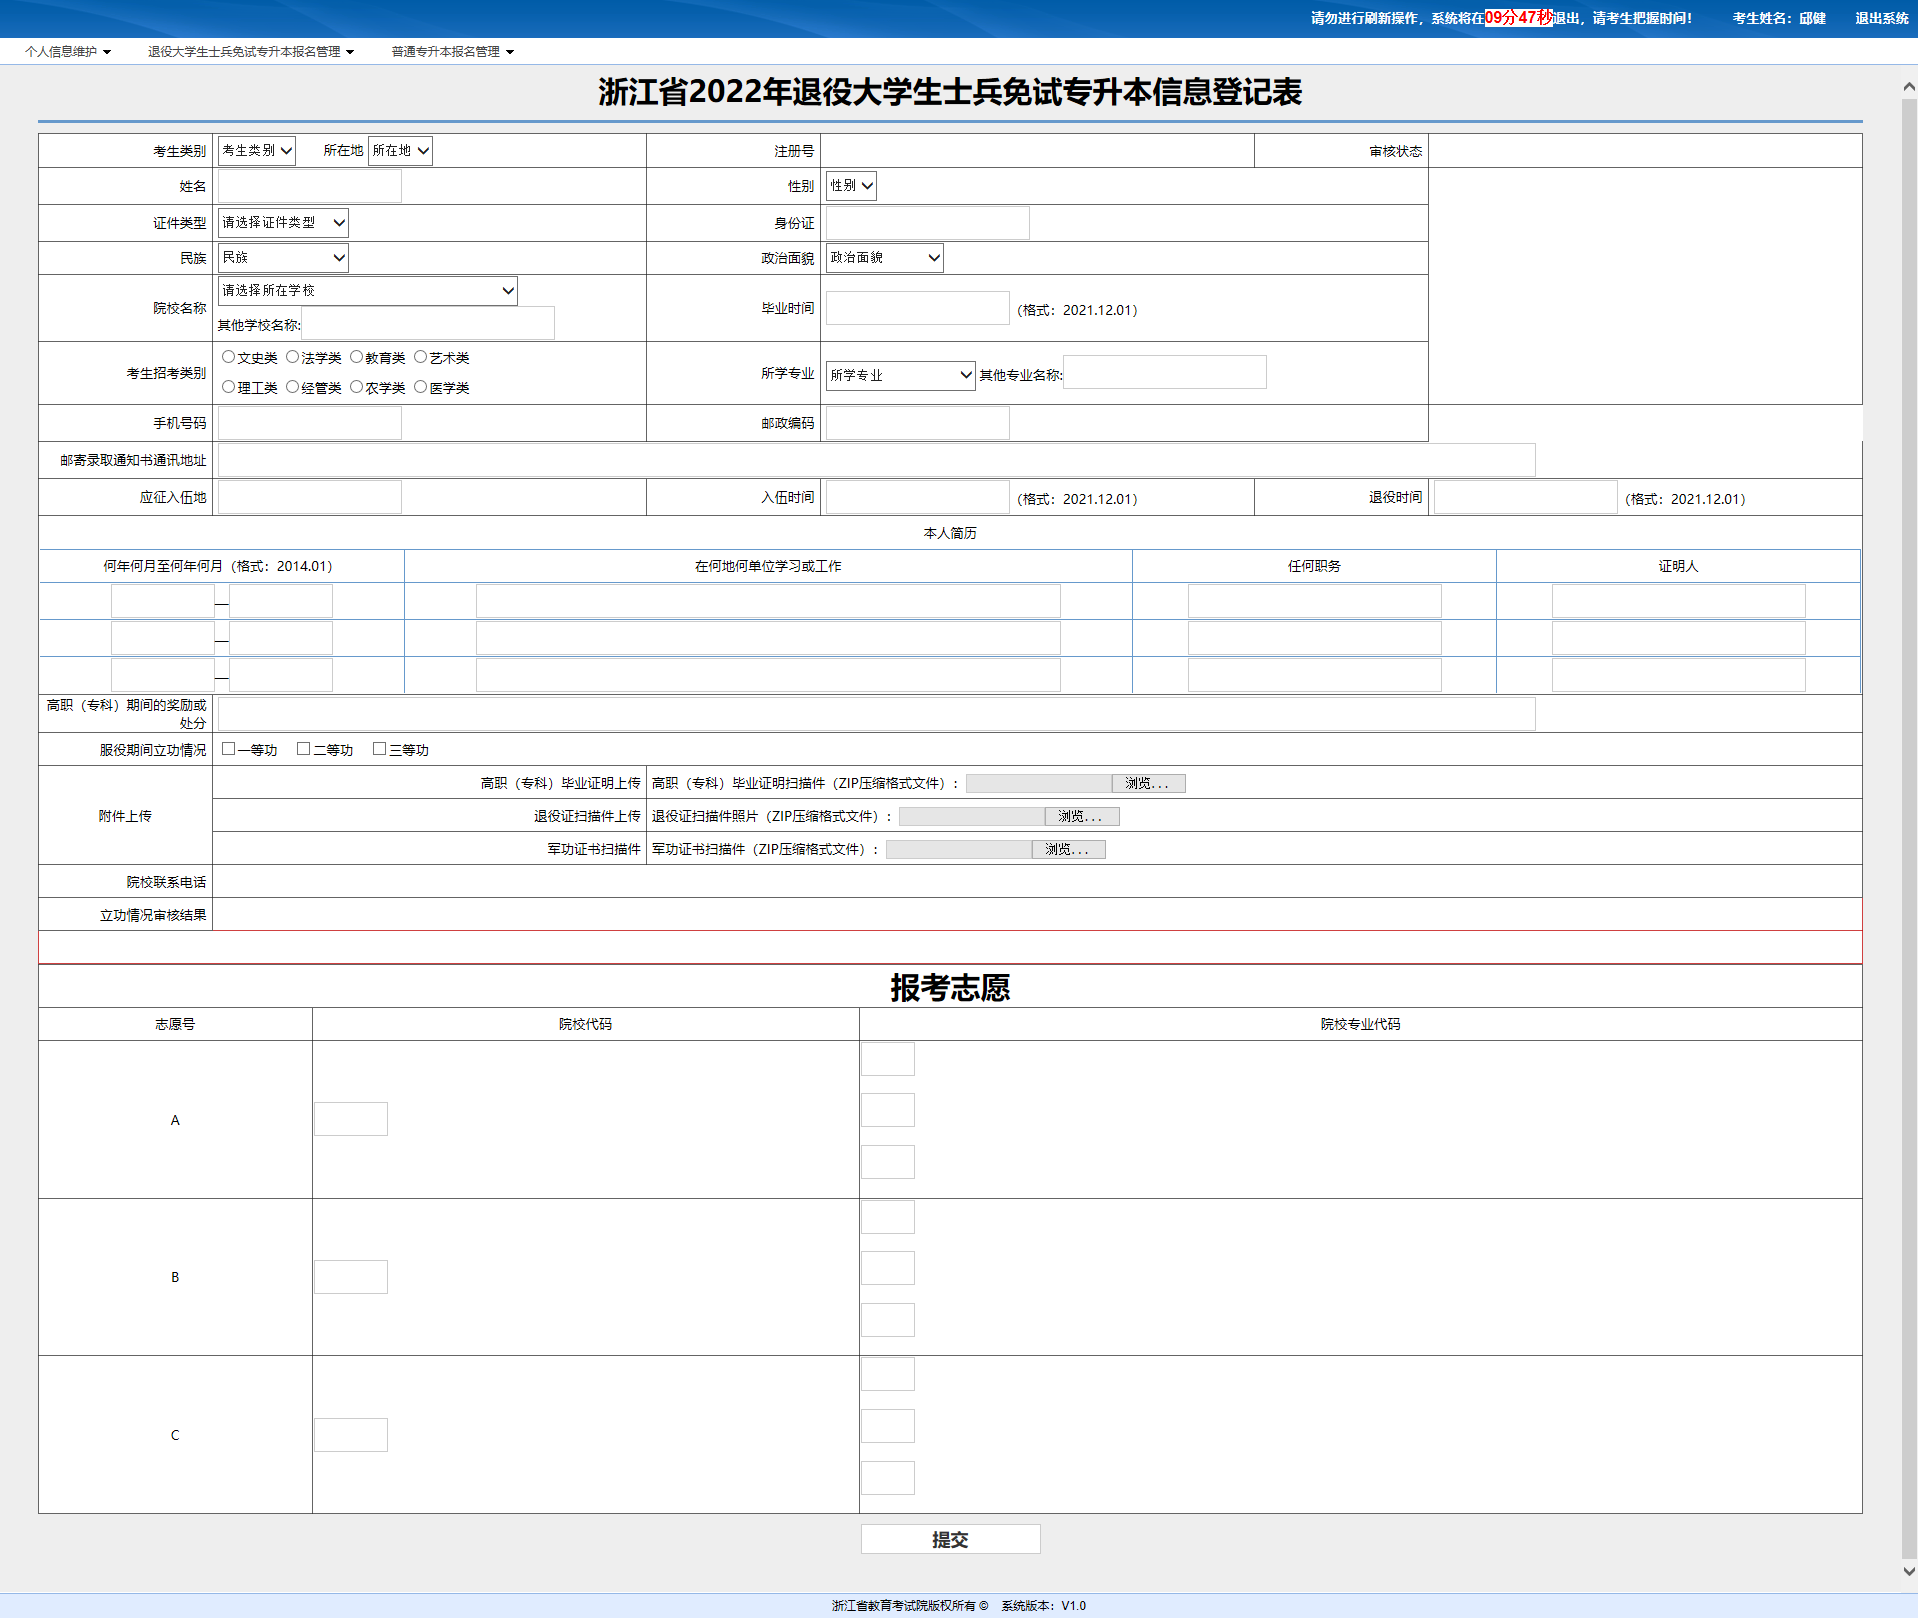Click the 姓名 input field
Screen dimensions: 1918x1618
coord(310,186)
